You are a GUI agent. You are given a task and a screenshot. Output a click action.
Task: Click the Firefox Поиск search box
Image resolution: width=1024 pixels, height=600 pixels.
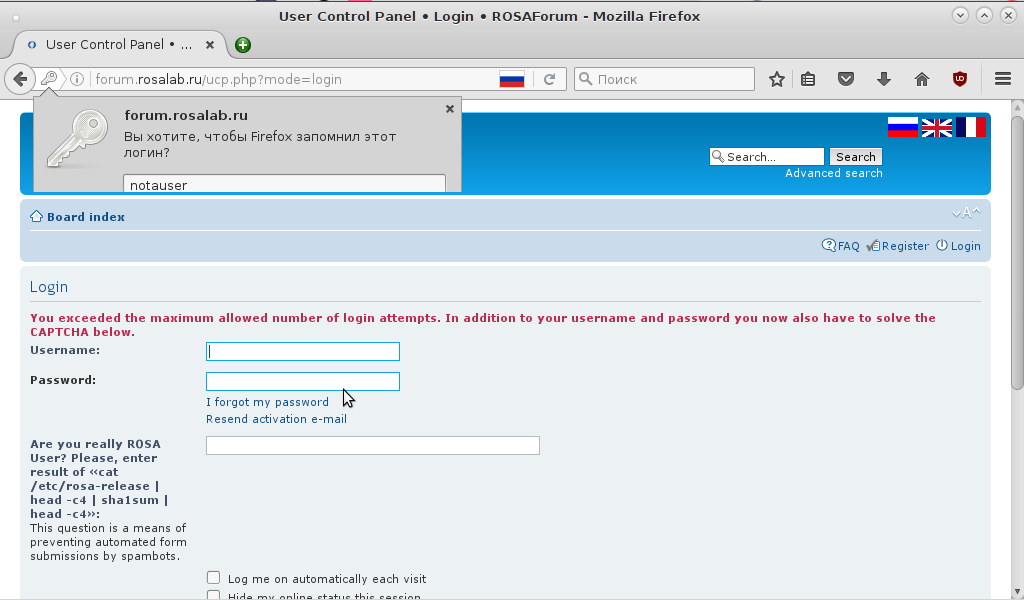[x=664, y=79]
